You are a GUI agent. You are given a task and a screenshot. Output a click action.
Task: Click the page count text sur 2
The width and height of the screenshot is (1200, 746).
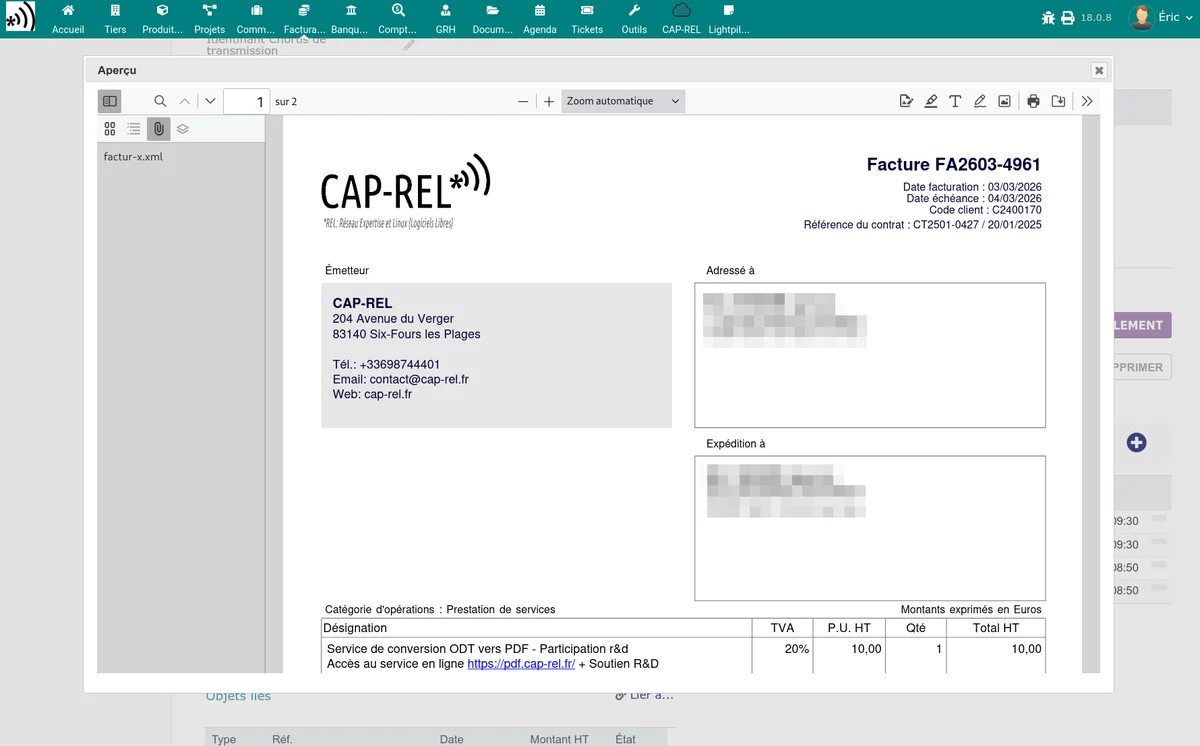pyautogui.click(x=286, y=101)
